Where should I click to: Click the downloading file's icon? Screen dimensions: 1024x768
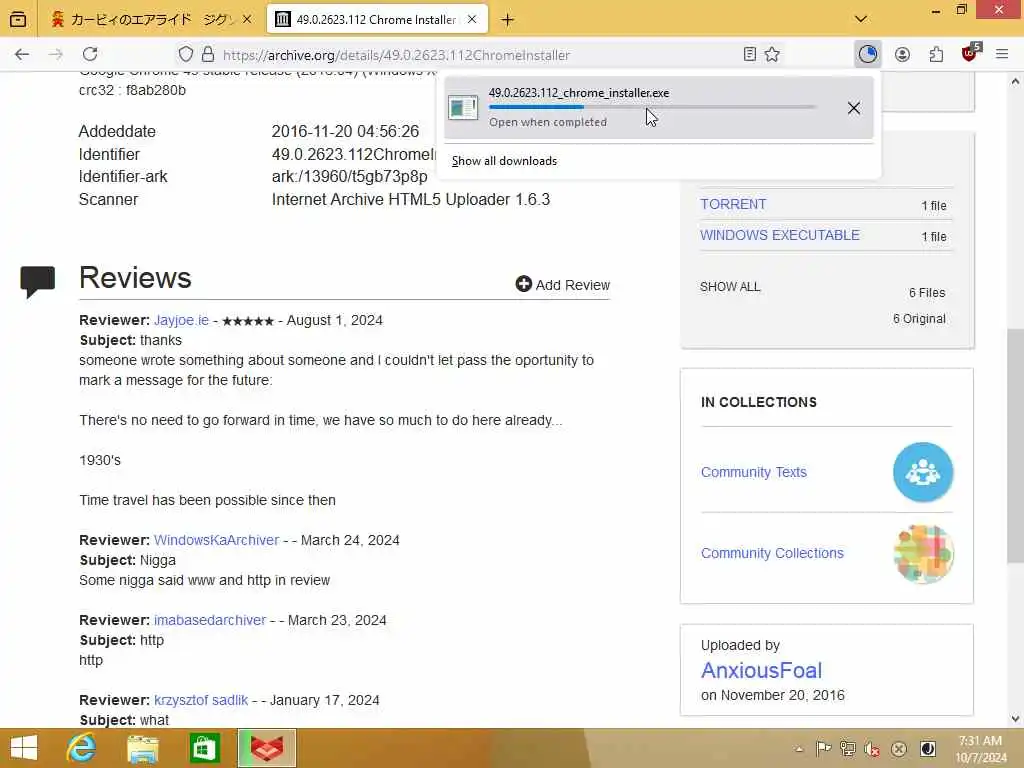point(463,108)
